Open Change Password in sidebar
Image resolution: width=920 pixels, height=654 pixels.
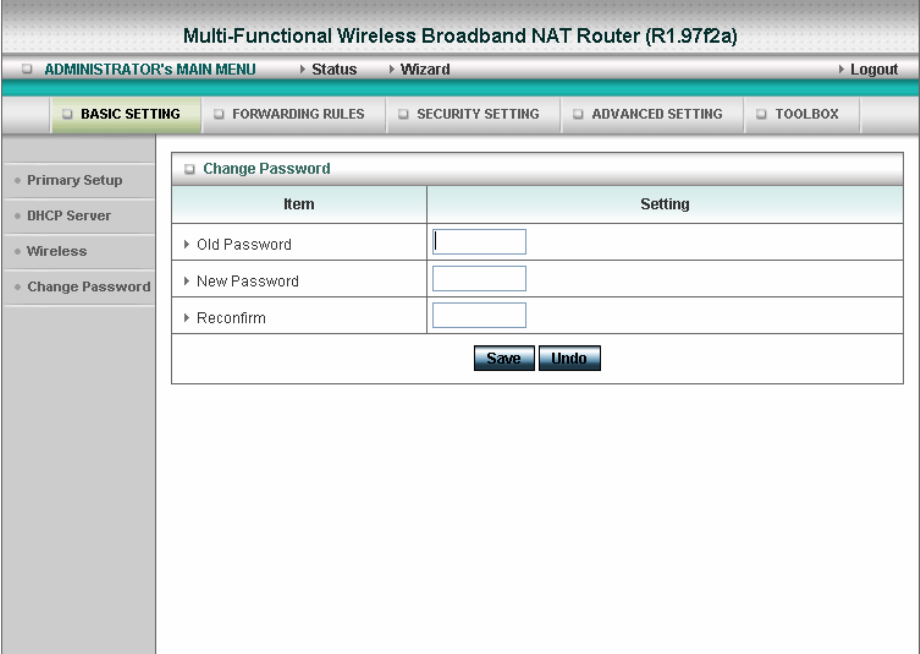pos(89,287)
